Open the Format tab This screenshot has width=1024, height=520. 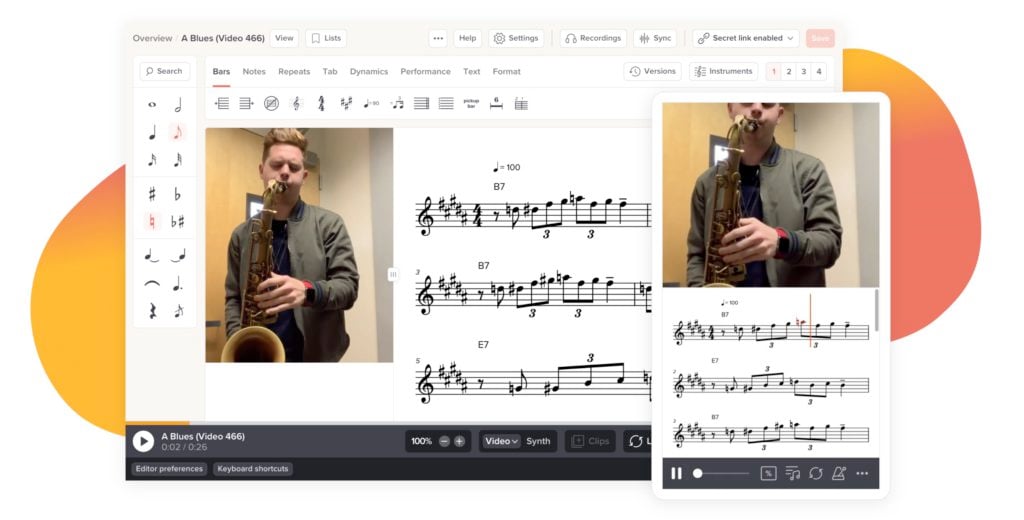coord(507,71)
